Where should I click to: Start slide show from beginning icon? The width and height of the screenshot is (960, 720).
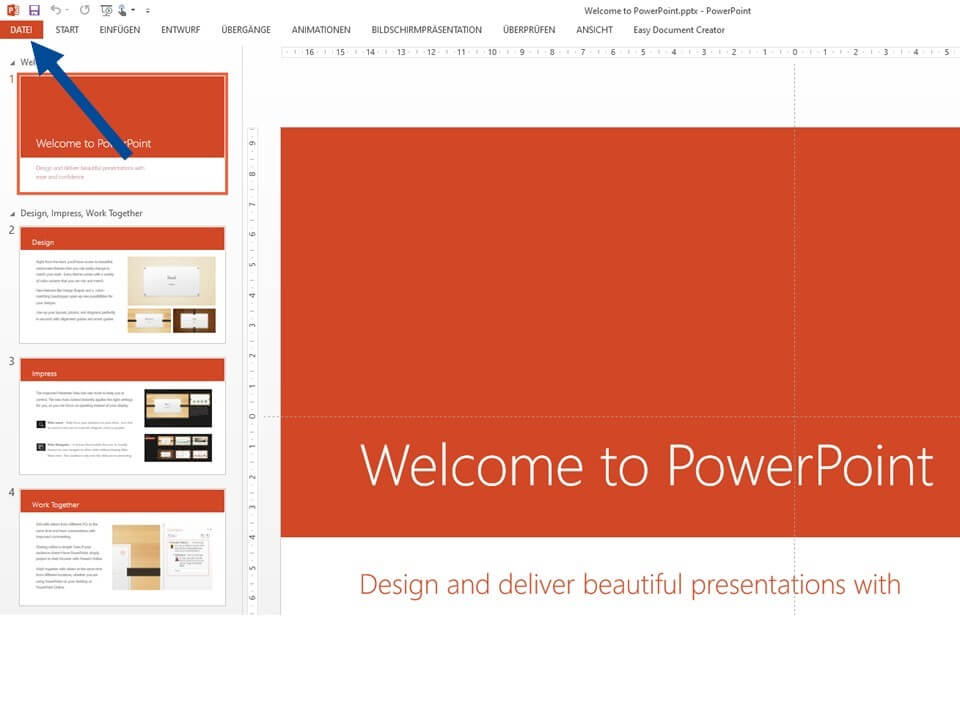point(106,10)
